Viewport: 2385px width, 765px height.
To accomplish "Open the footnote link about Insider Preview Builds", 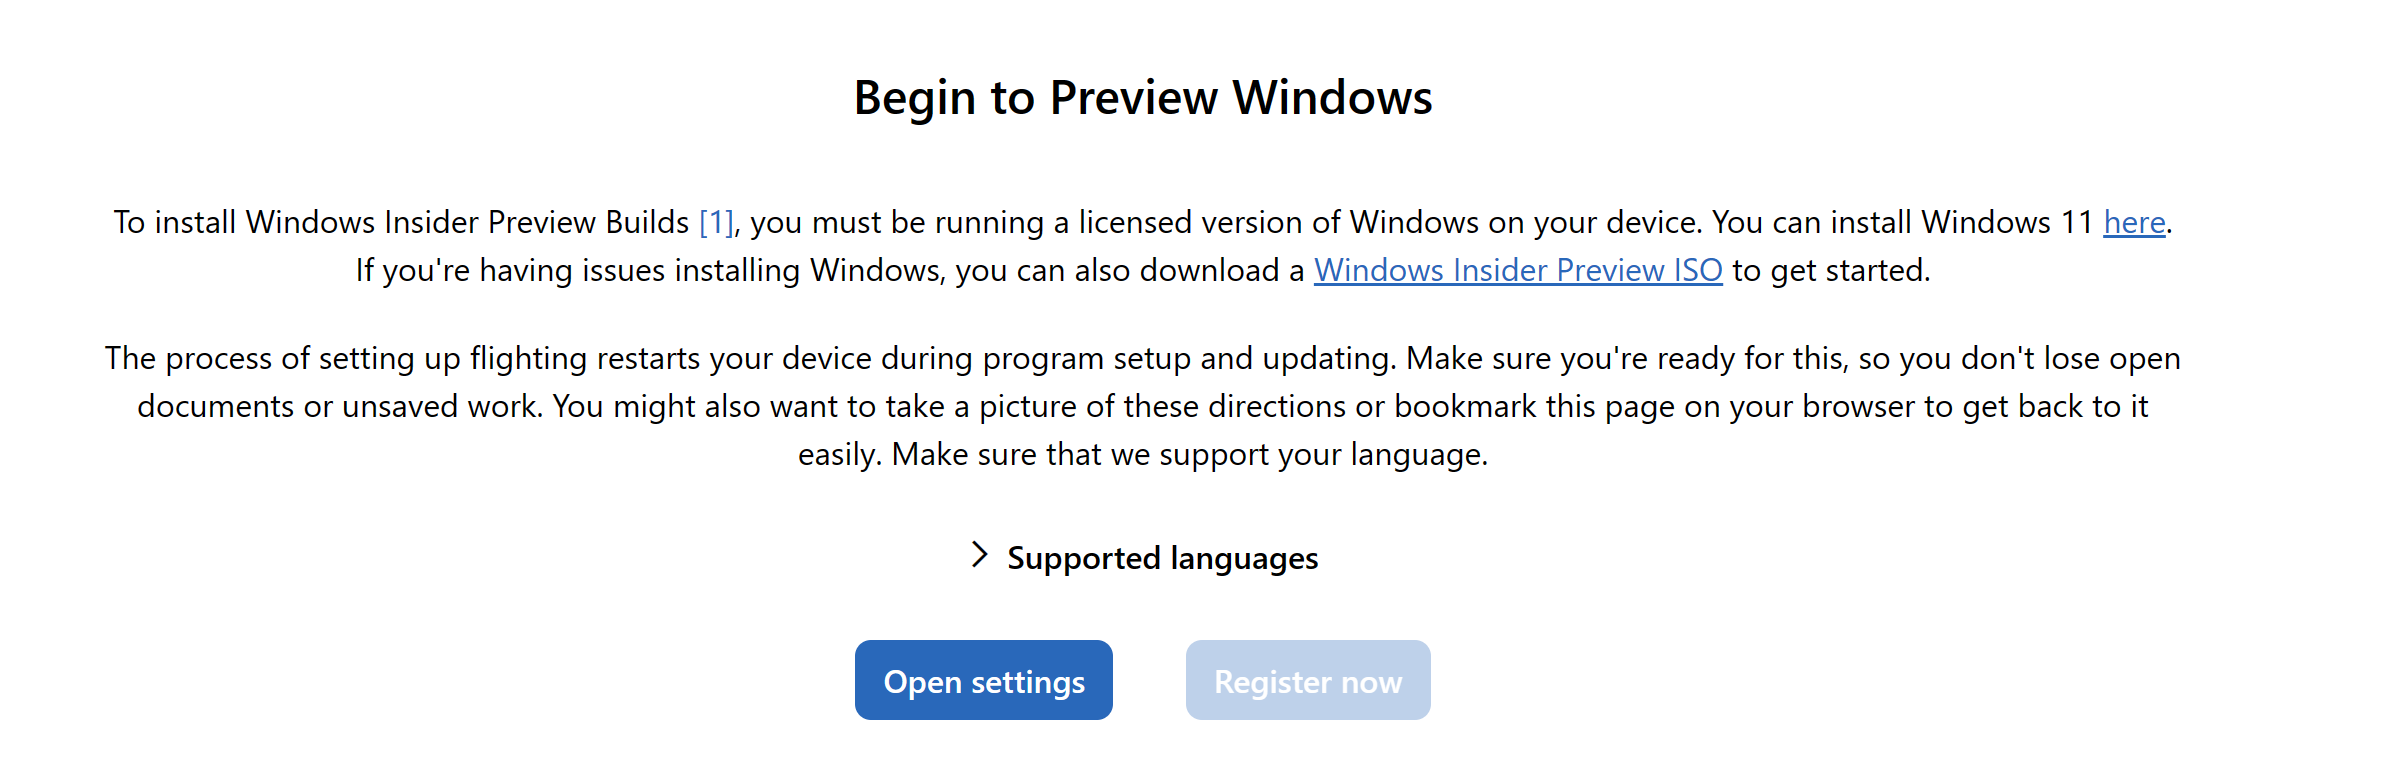I will click(716, 222).
